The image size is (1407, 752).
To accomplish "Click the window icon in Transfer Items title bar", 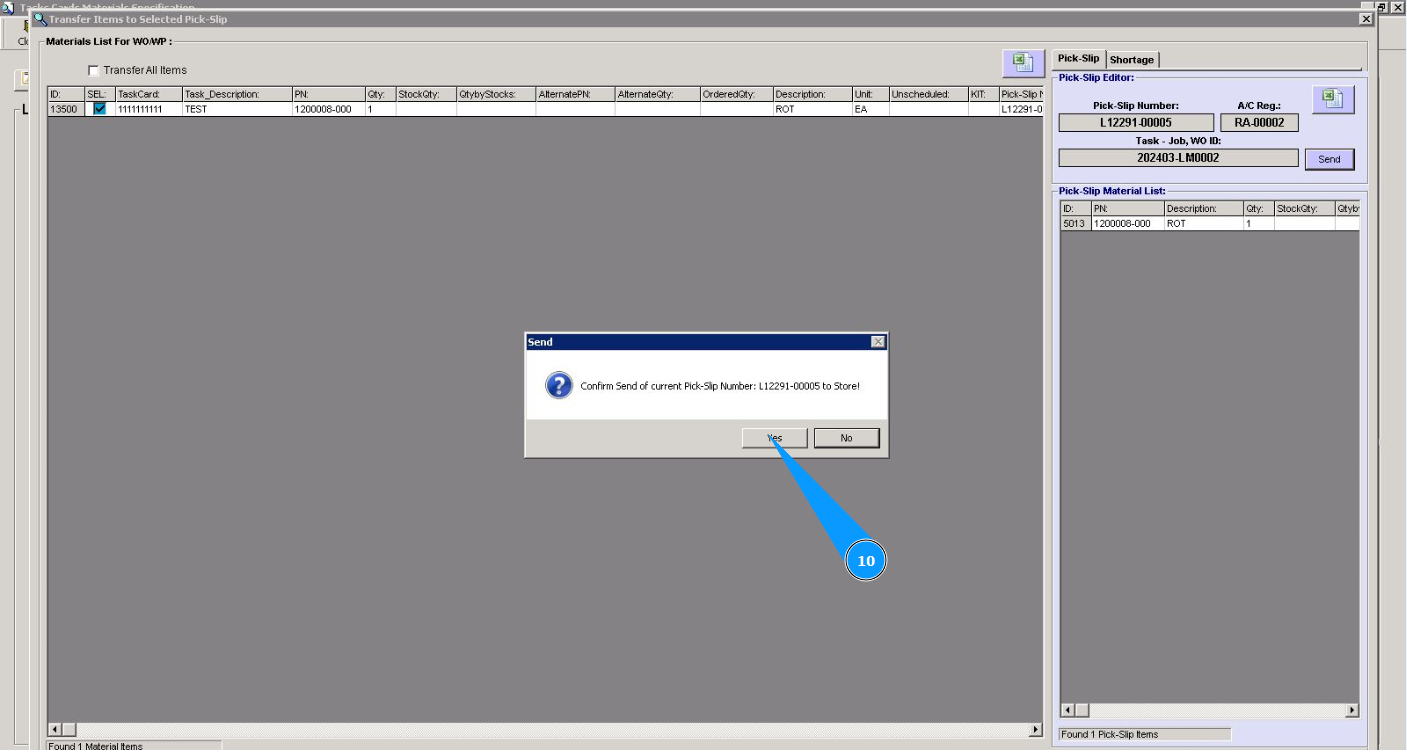I will point(40,18).
